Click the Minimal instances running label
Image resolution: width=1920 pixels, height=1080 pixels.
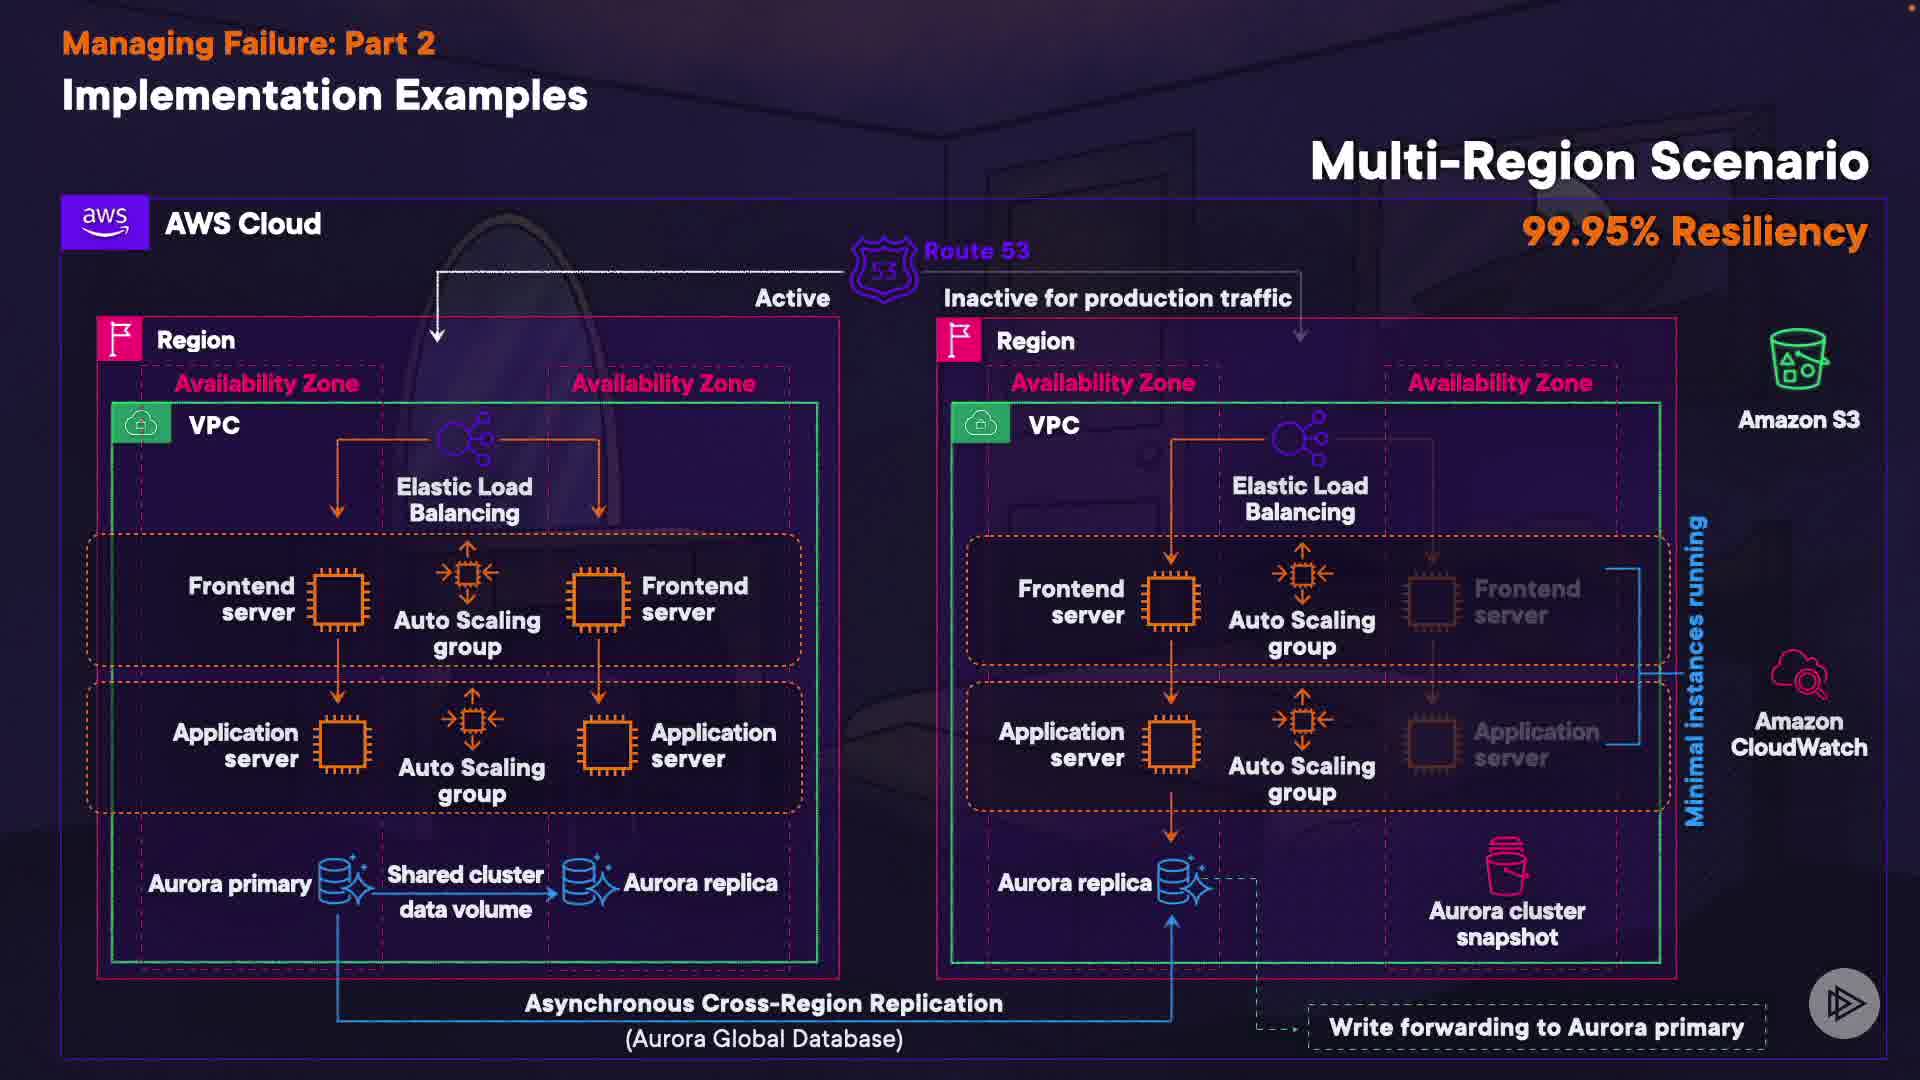point(1695,671)
